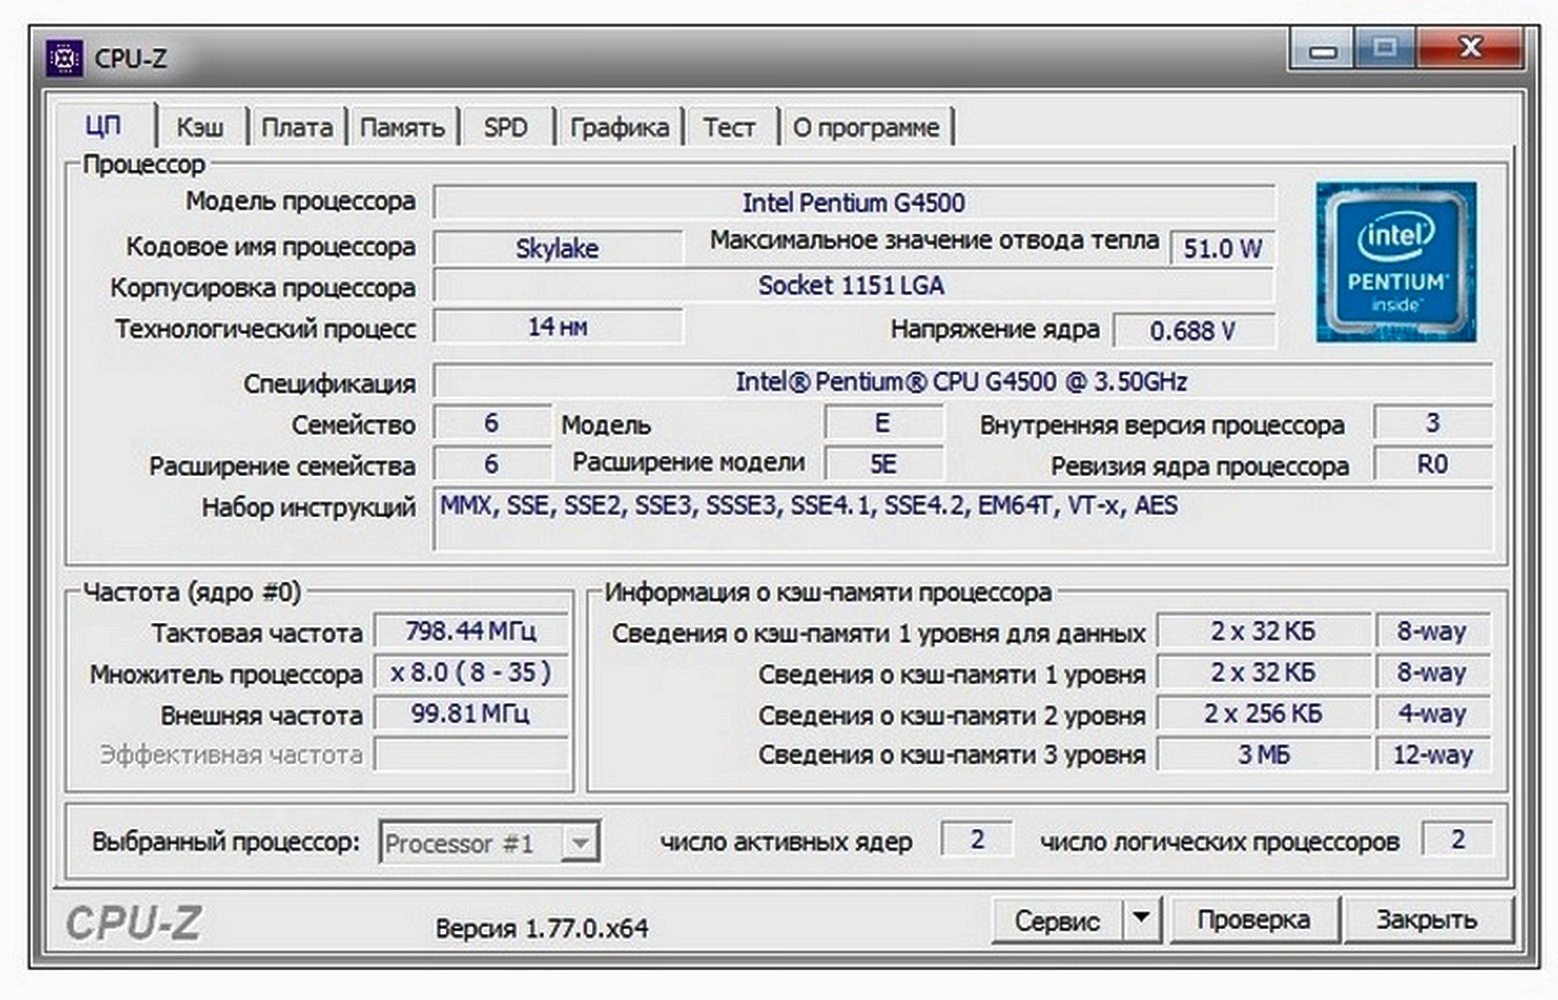Screen dimensions: 1558x1000
Task: Switch to the Память tab
Action: (402, 127)
